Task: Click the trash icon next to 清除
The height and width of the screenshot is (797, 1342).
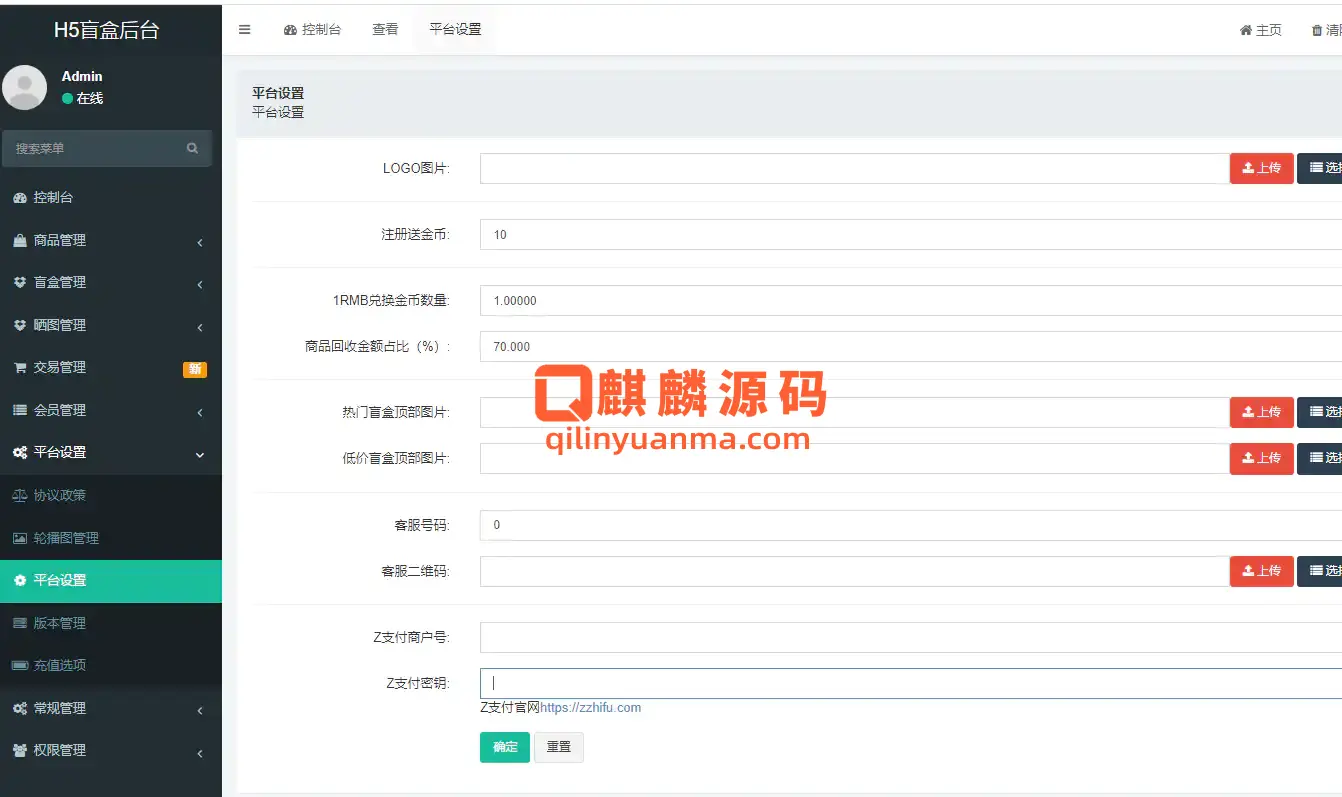Action: tap(1316, 30)
